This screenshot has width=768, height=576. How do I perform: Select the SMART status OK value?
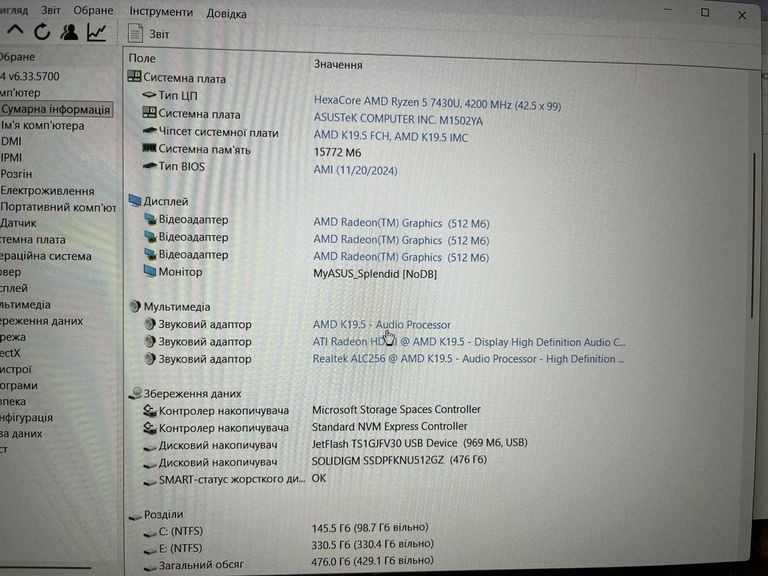(319, 478)
